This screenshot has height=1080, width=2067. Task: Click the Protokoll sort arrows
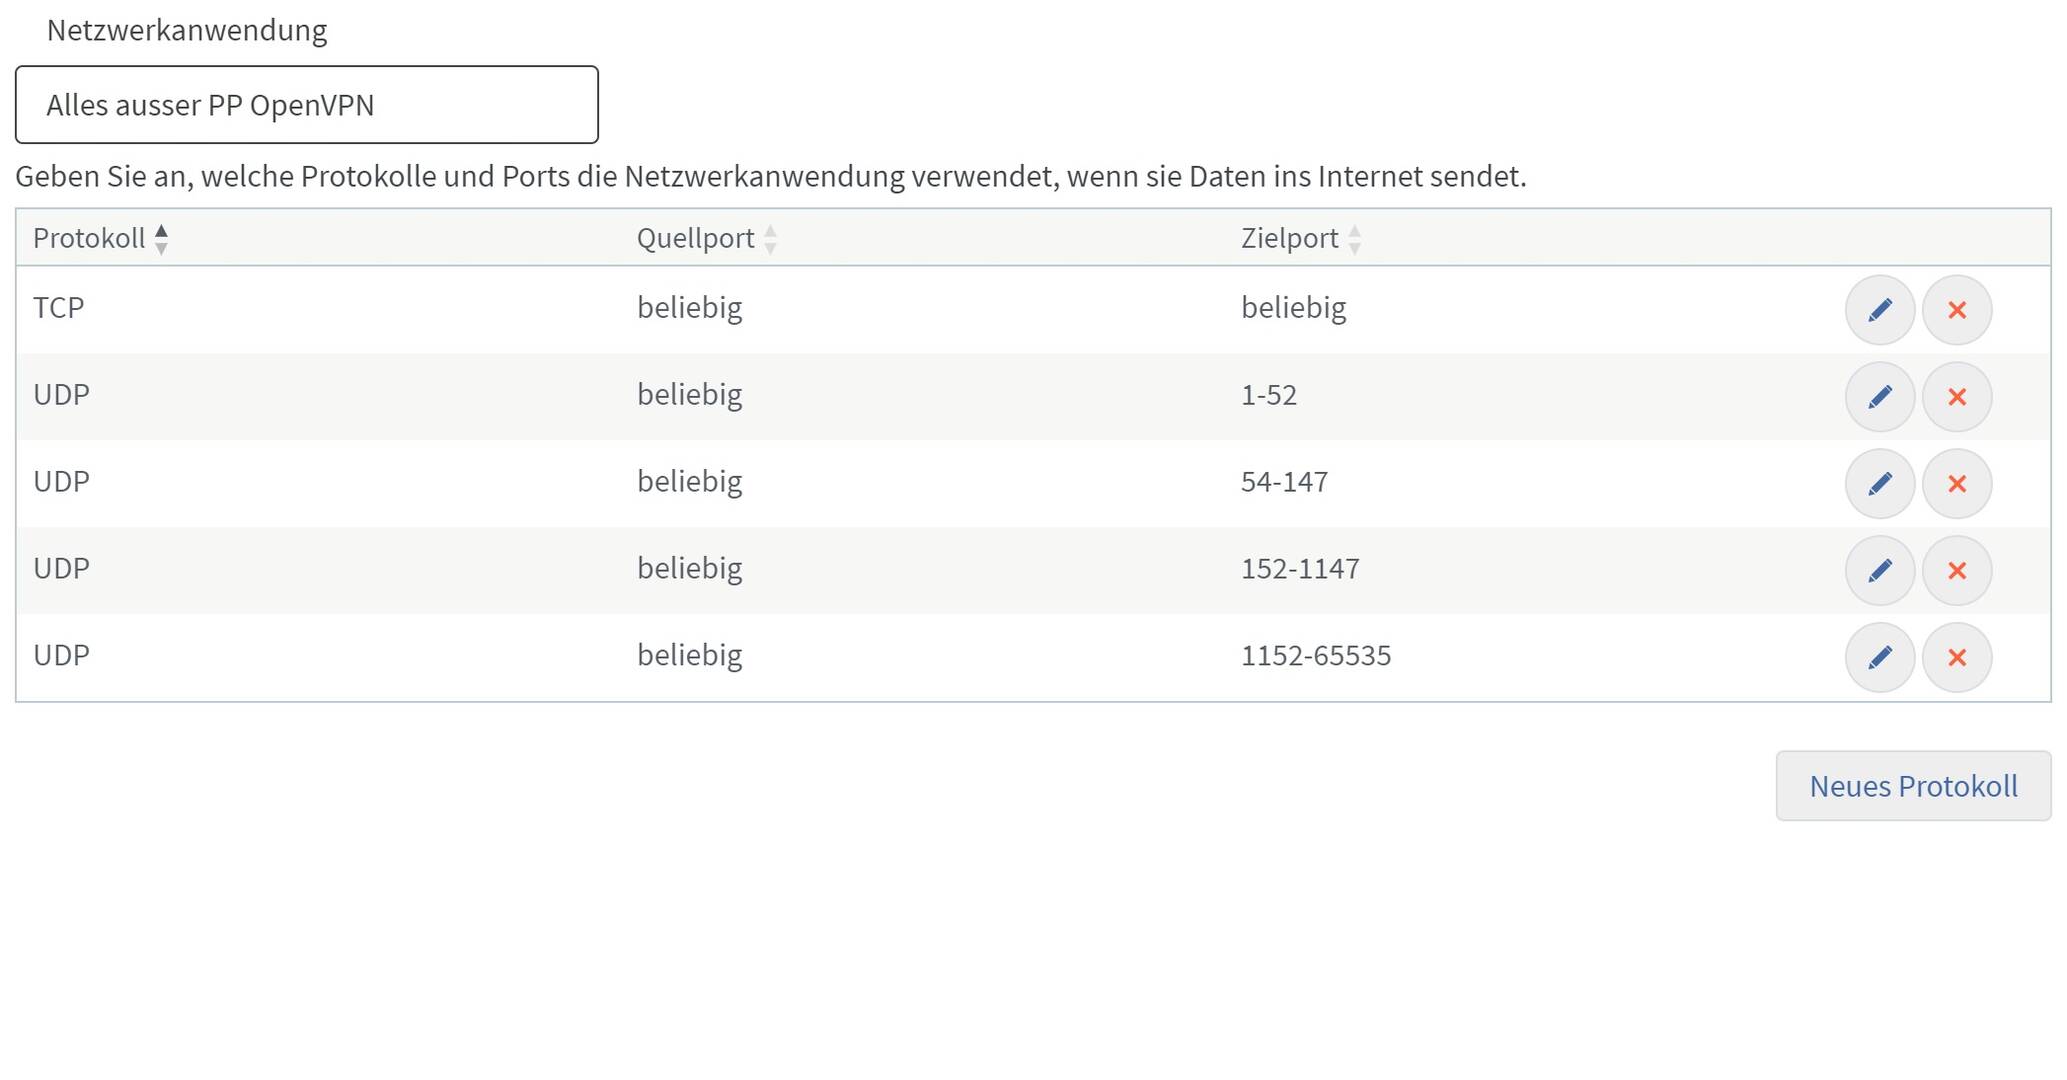pyautogui.click(x=161, y=239)
